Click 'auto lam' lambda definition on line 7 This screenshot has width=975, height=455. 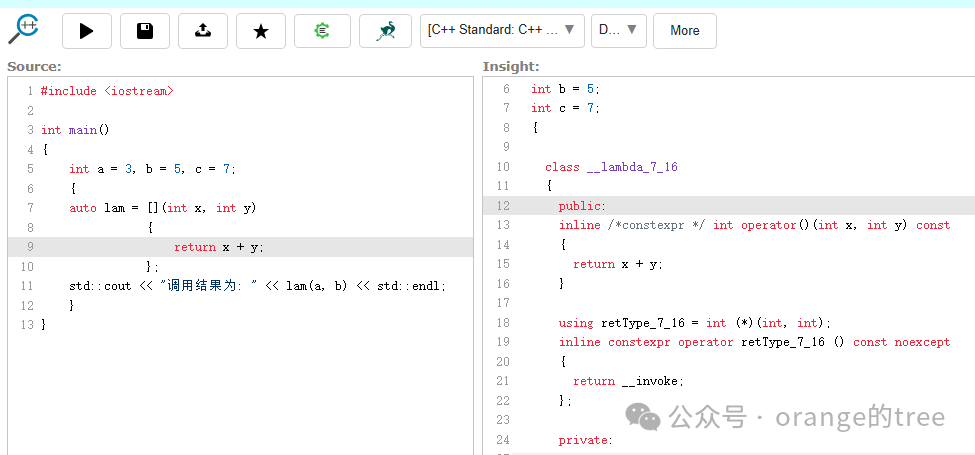pyautogui.click(x=163, y=208)
